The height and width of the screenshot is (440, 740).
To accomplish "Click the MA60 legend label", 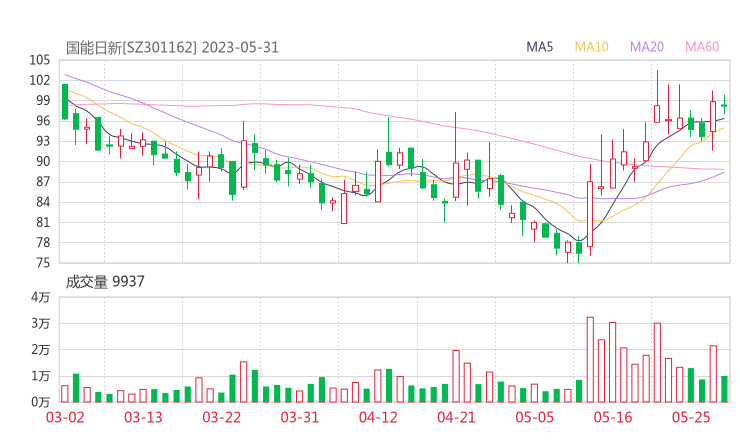I will (x=702, y=47).
